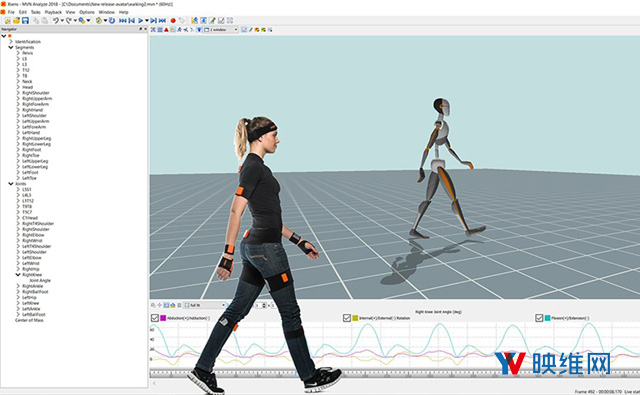Select the RightShoulder segment
This screenshot has height=395, width=640.
[x=36, y=93]
